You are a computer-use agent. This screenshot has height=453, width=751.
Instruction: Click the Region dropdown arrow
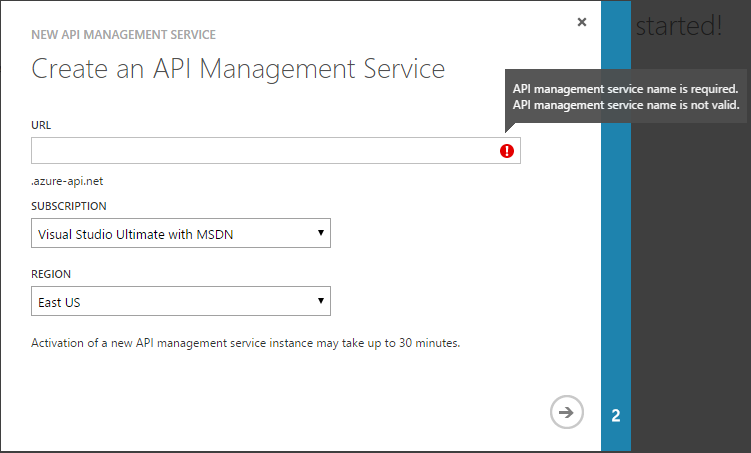321,301
